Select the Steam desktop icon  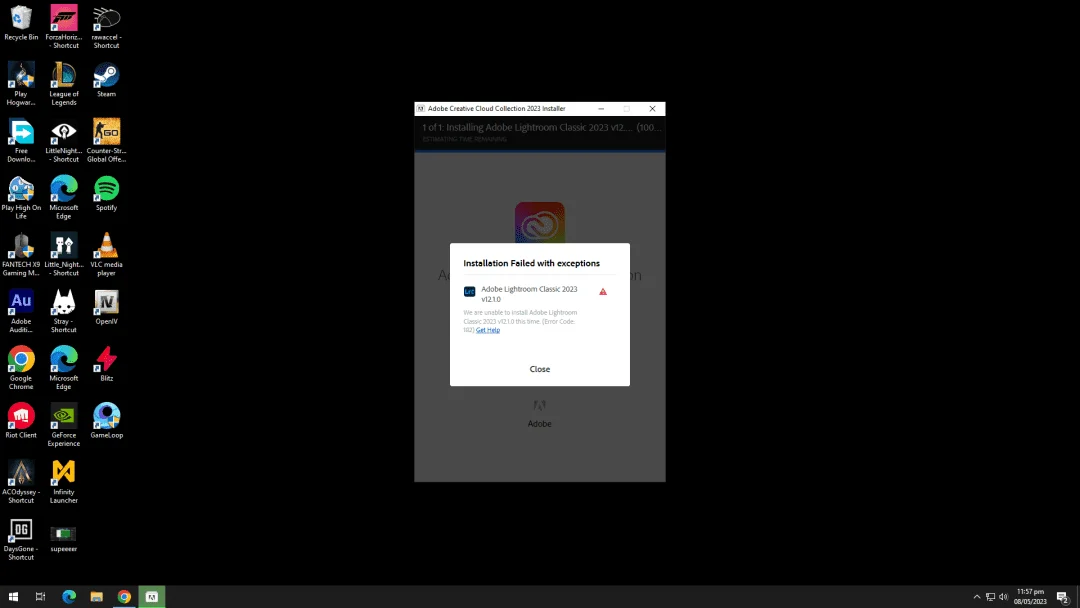click(106, 80)
